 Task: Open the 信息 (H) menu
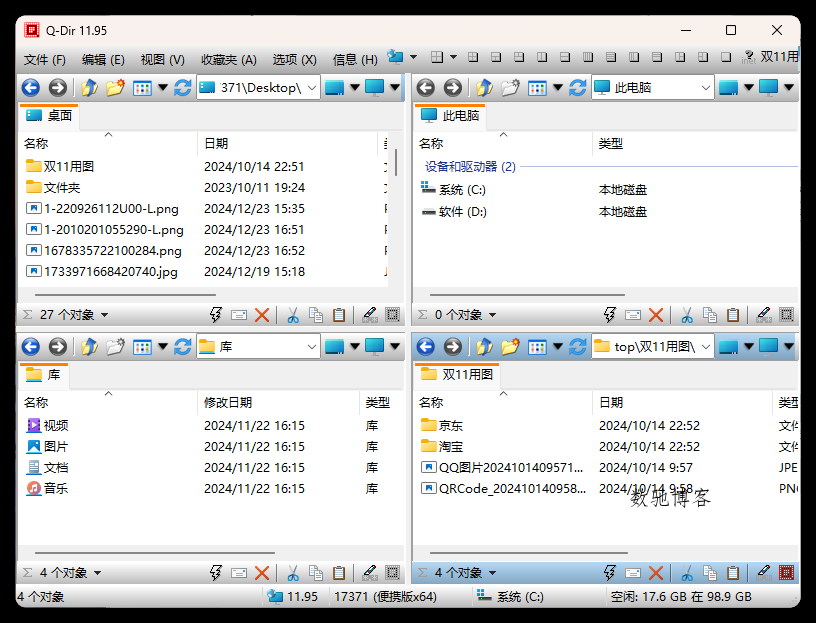[355, 60]
